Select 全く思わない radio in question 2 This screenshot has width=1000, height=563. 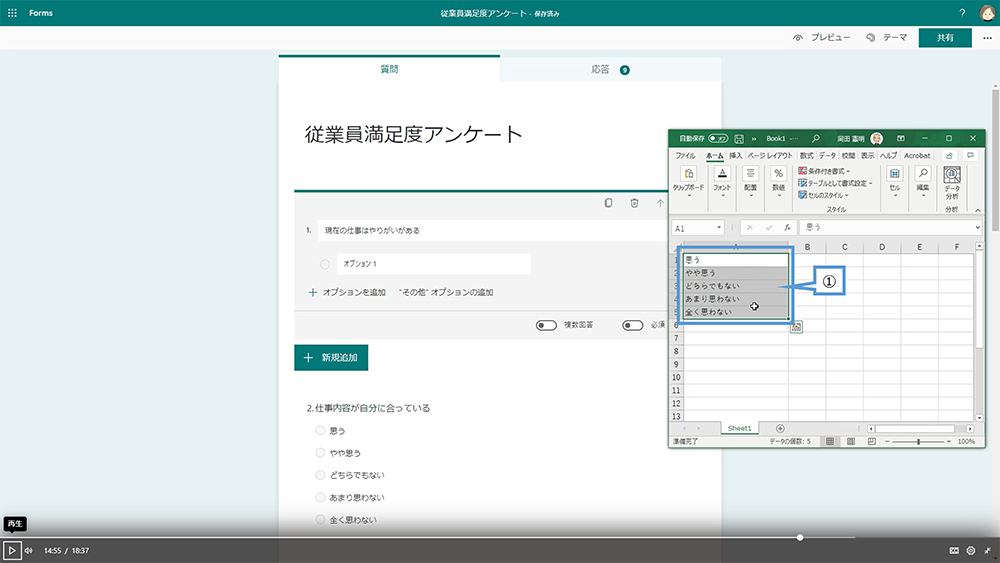click(320, 520)
